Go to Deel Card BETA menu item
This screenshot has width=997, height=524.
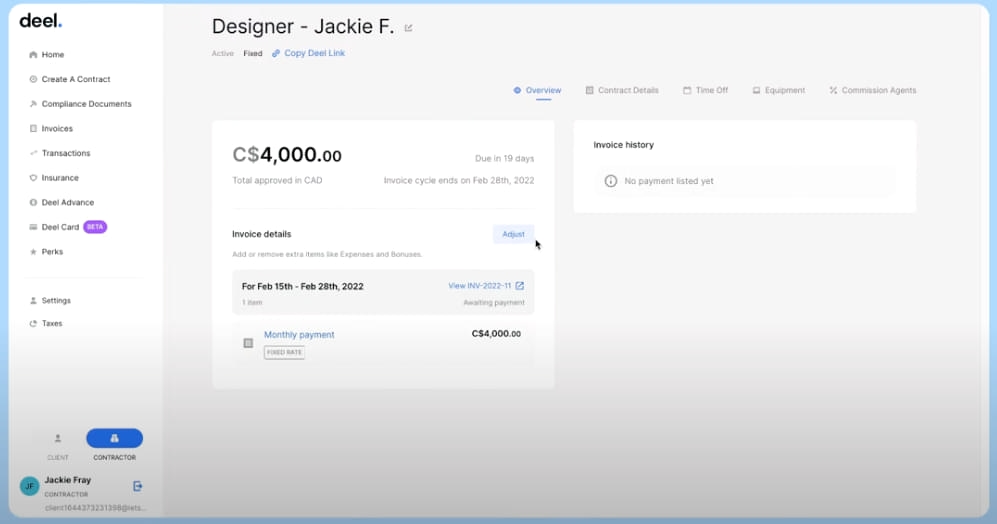67,227
